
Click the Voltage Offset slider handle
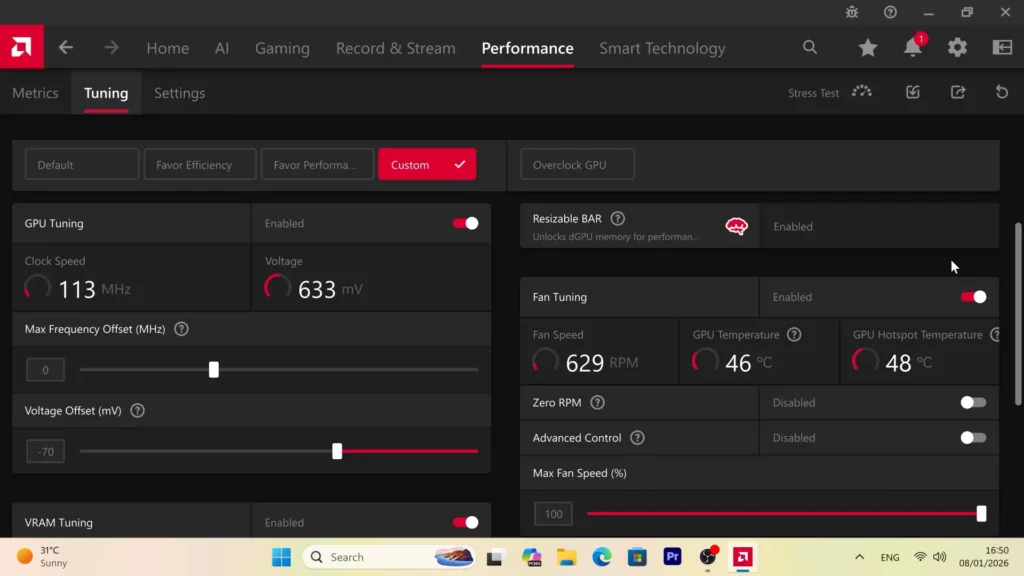[337, 451]
